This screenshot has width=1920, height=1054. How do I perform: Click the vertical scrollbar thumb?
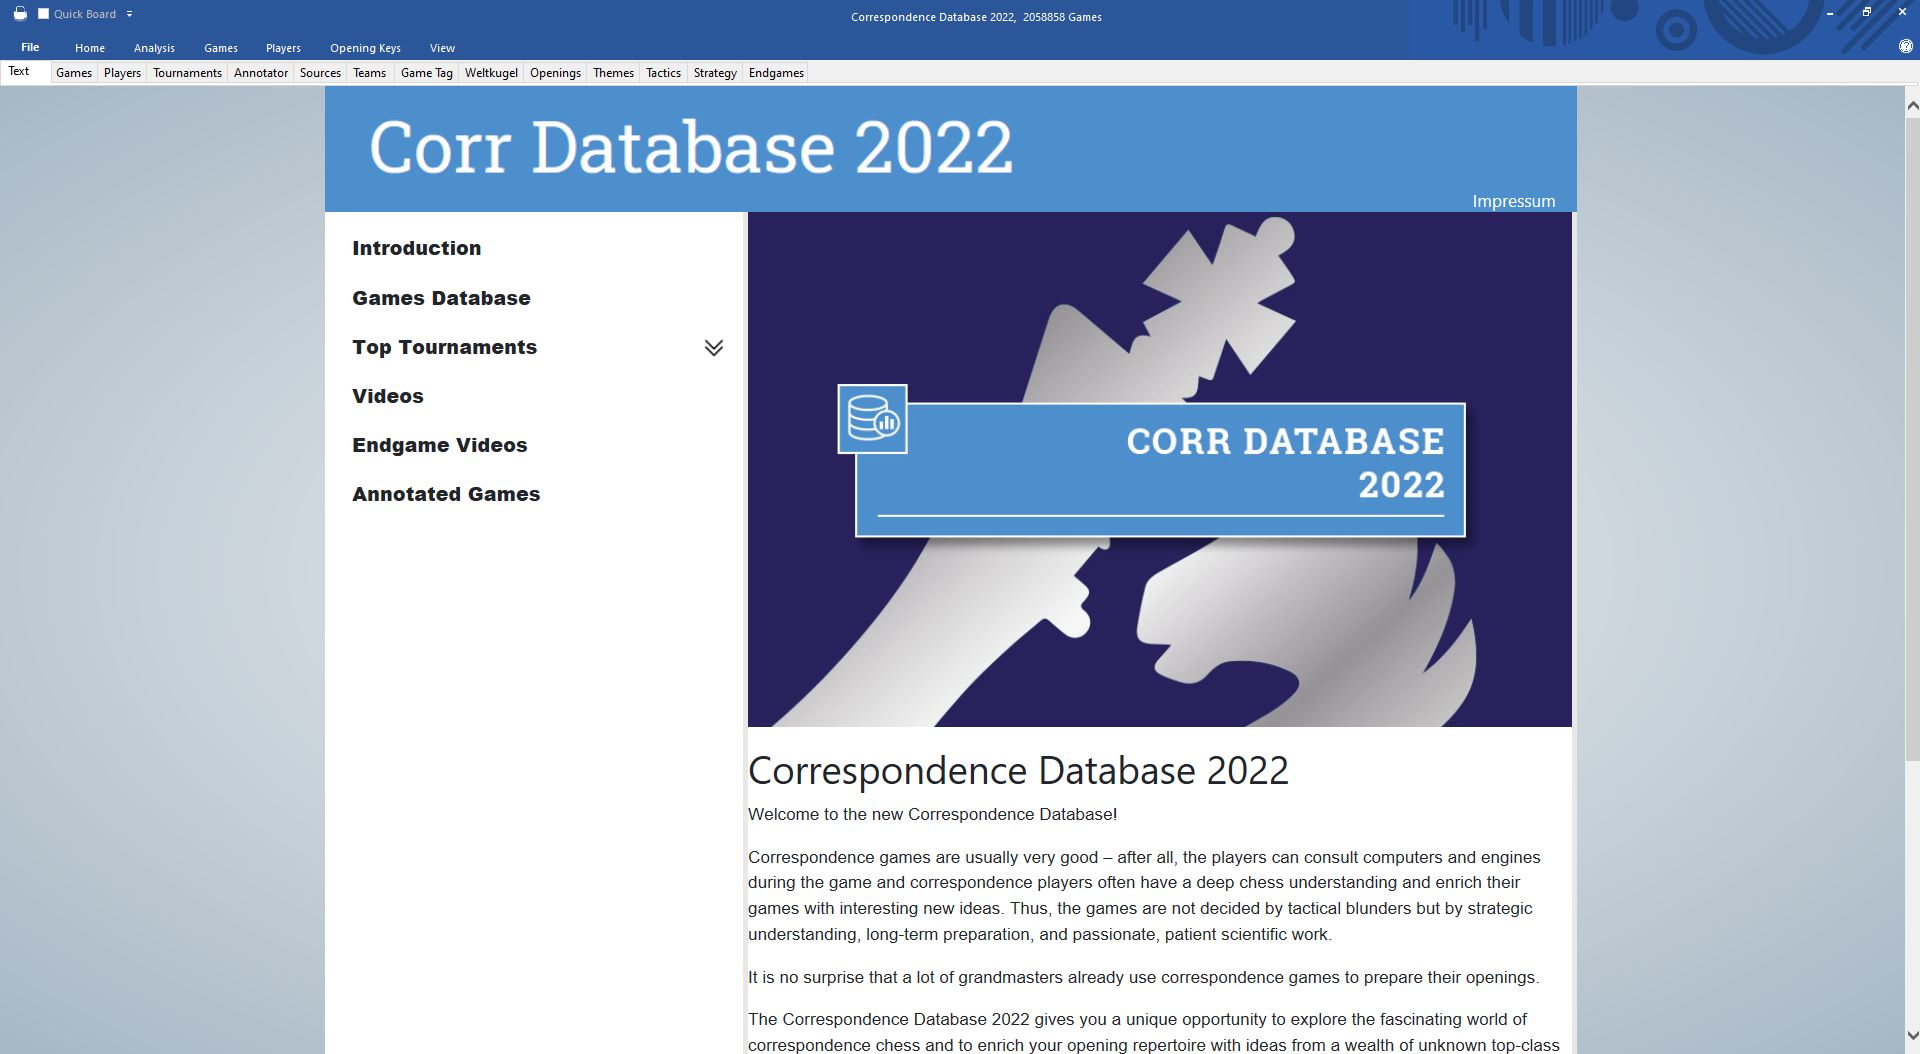pos(1912,439)
